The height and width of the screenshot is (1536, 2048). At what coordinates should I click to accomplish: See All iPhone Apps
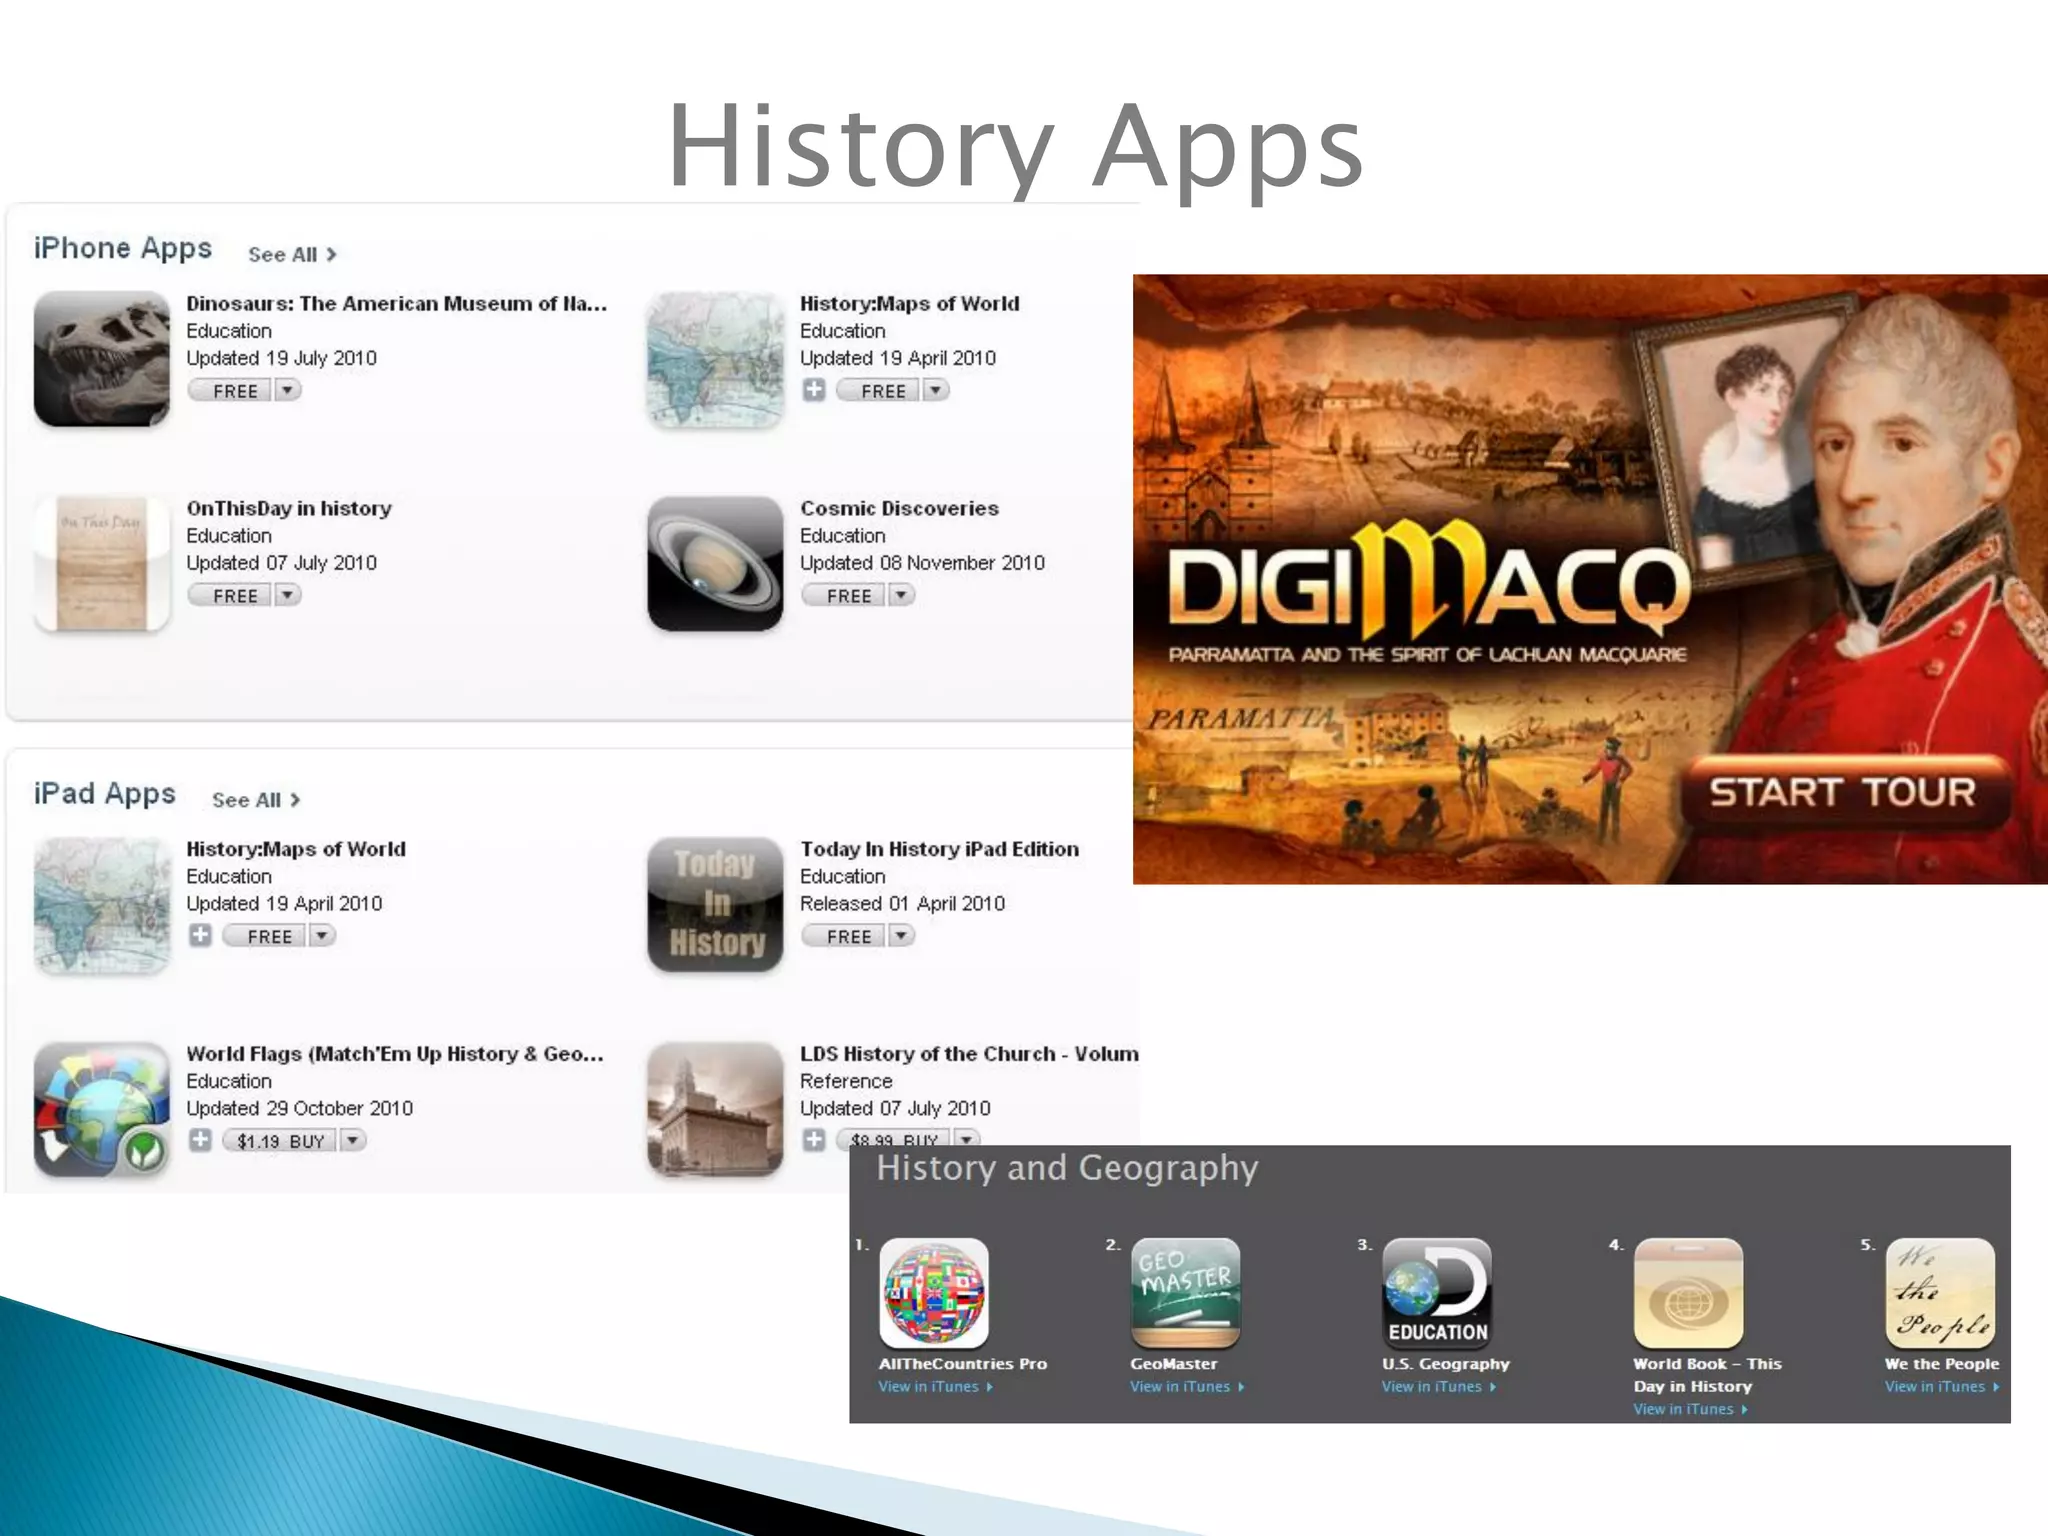point(292,254)
